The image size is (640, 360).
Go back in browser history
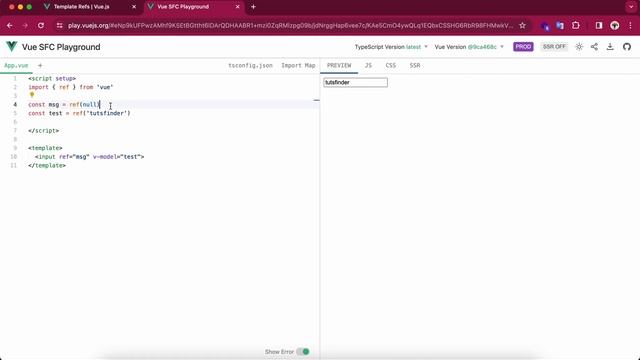coord(9,25)
